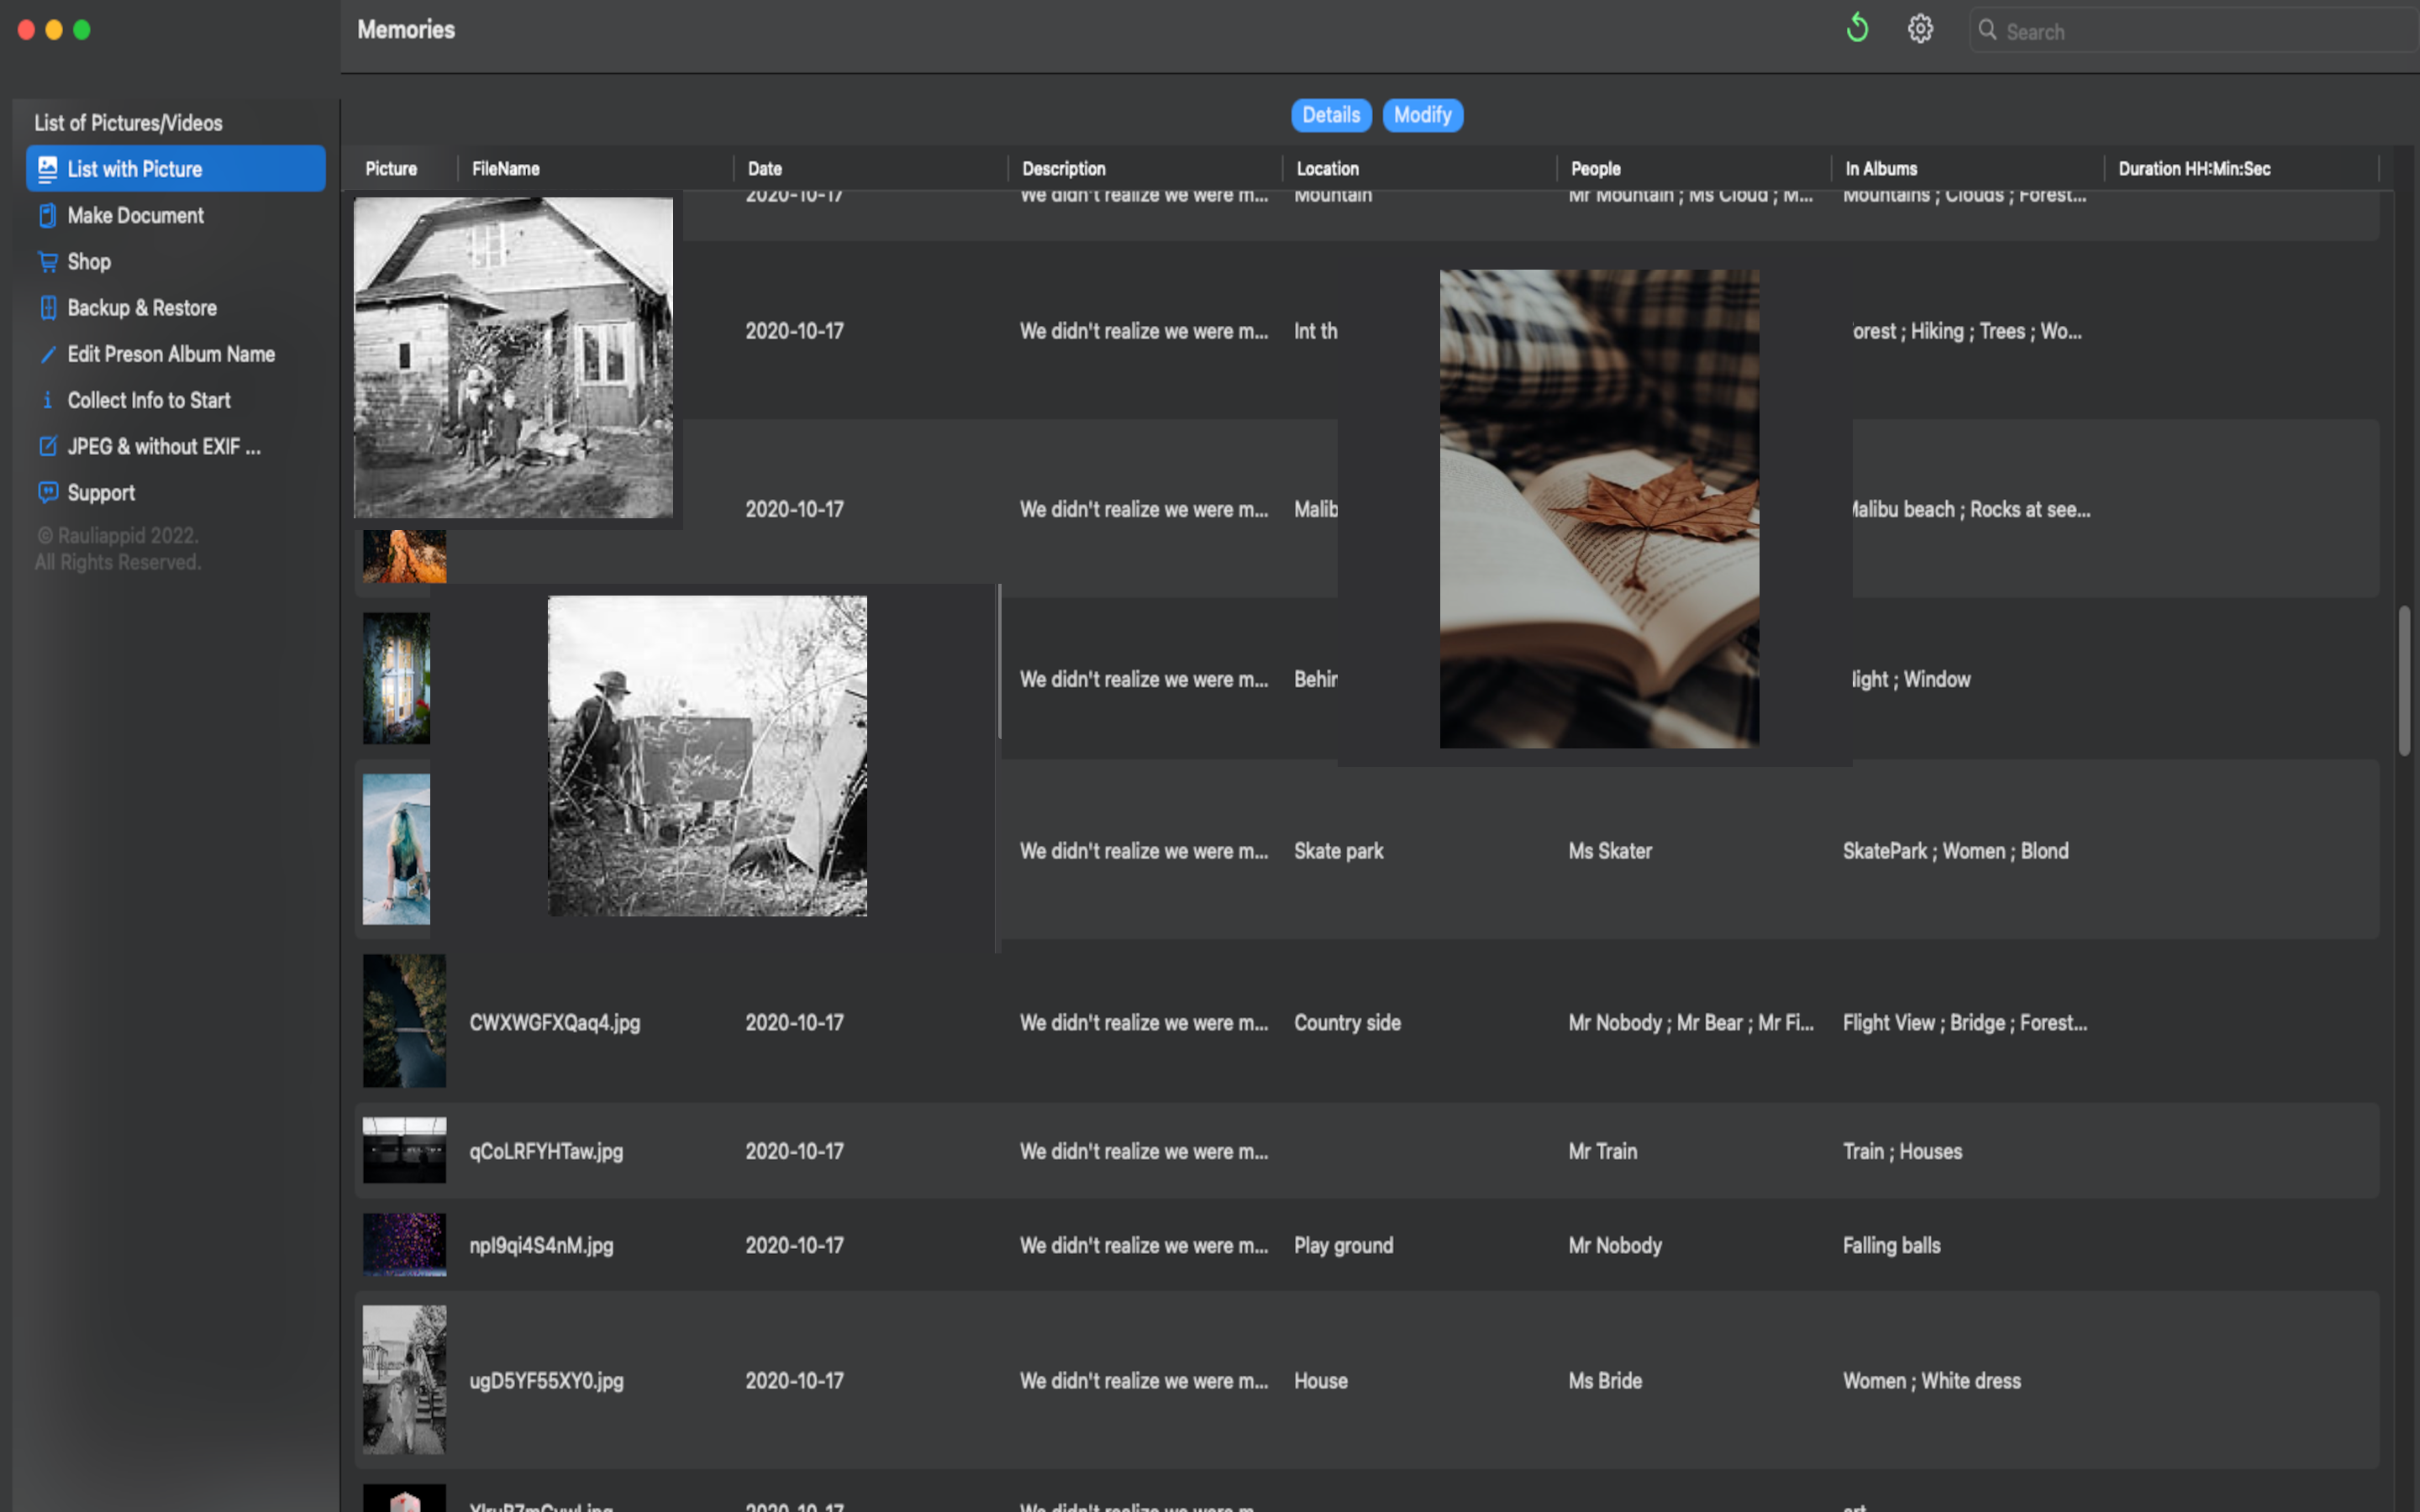This screenshot has width=2420, height=1512.
Task: Sort by the Description column header
Action: pos(1063,168)
